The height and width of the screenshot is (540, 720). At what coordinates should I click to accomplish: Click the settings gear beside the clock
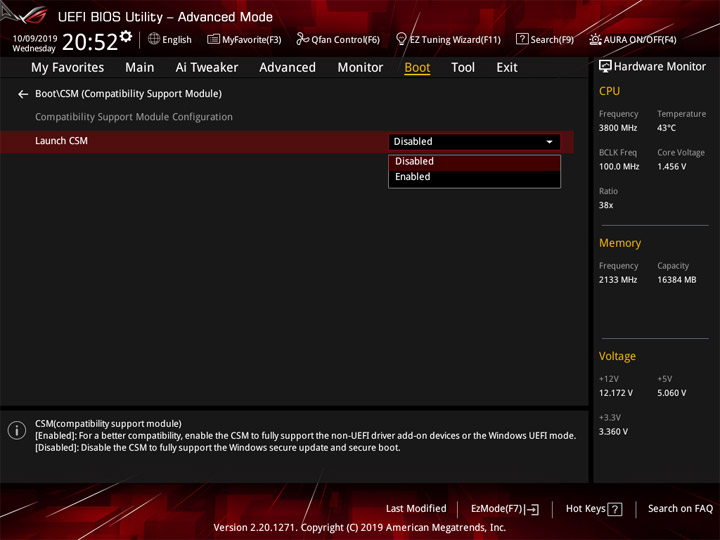point(125,36)
